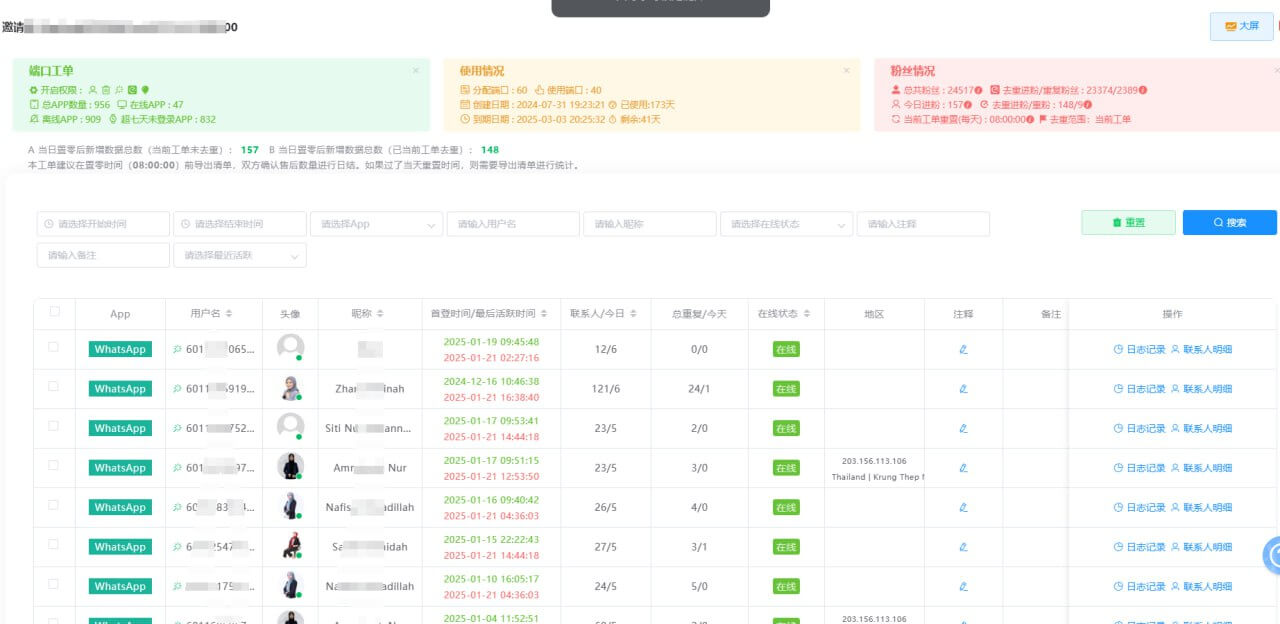This screenshot has width=1280, height=624.
Task: Open 日志记录 link in first row
Action: [1139, 350]
